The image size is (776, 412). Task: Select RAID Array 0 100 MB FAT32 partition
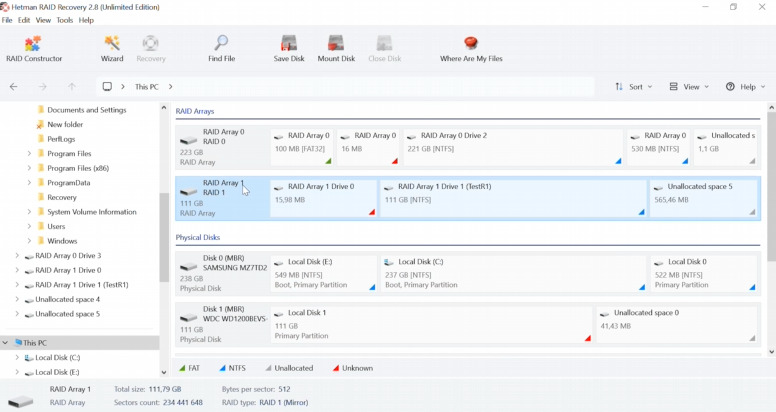(x=302, y=147)
